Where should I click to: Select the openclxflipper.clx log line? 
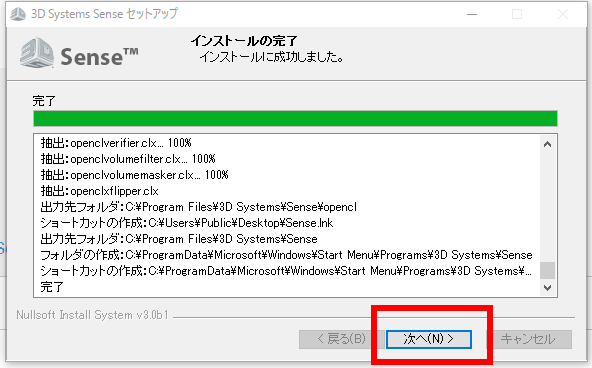(x=100, y=191)
